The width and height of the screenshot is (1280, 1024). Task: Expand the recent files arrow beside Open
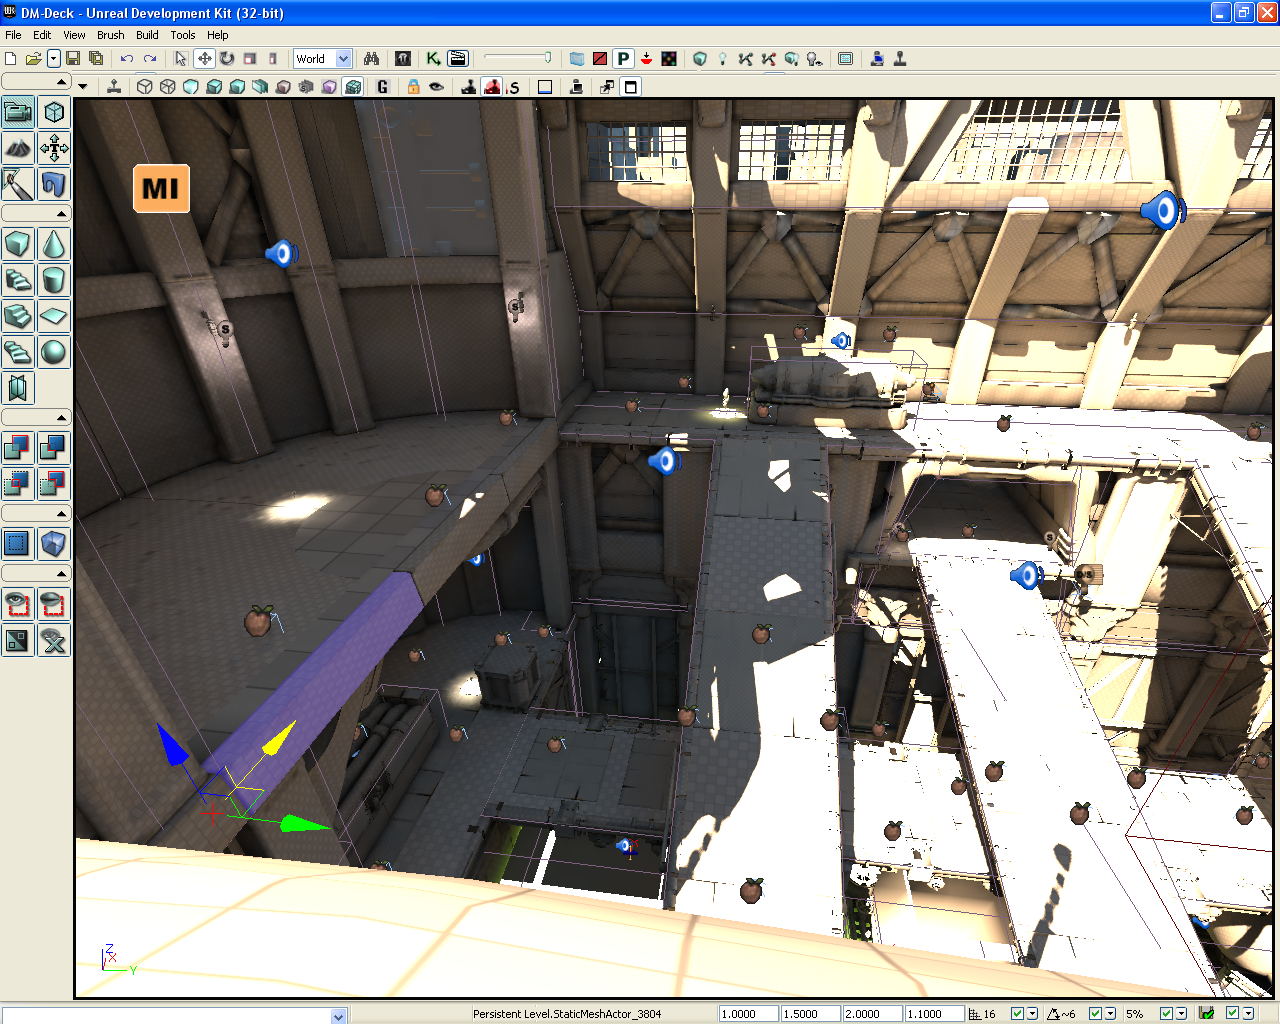coord(54,59)
